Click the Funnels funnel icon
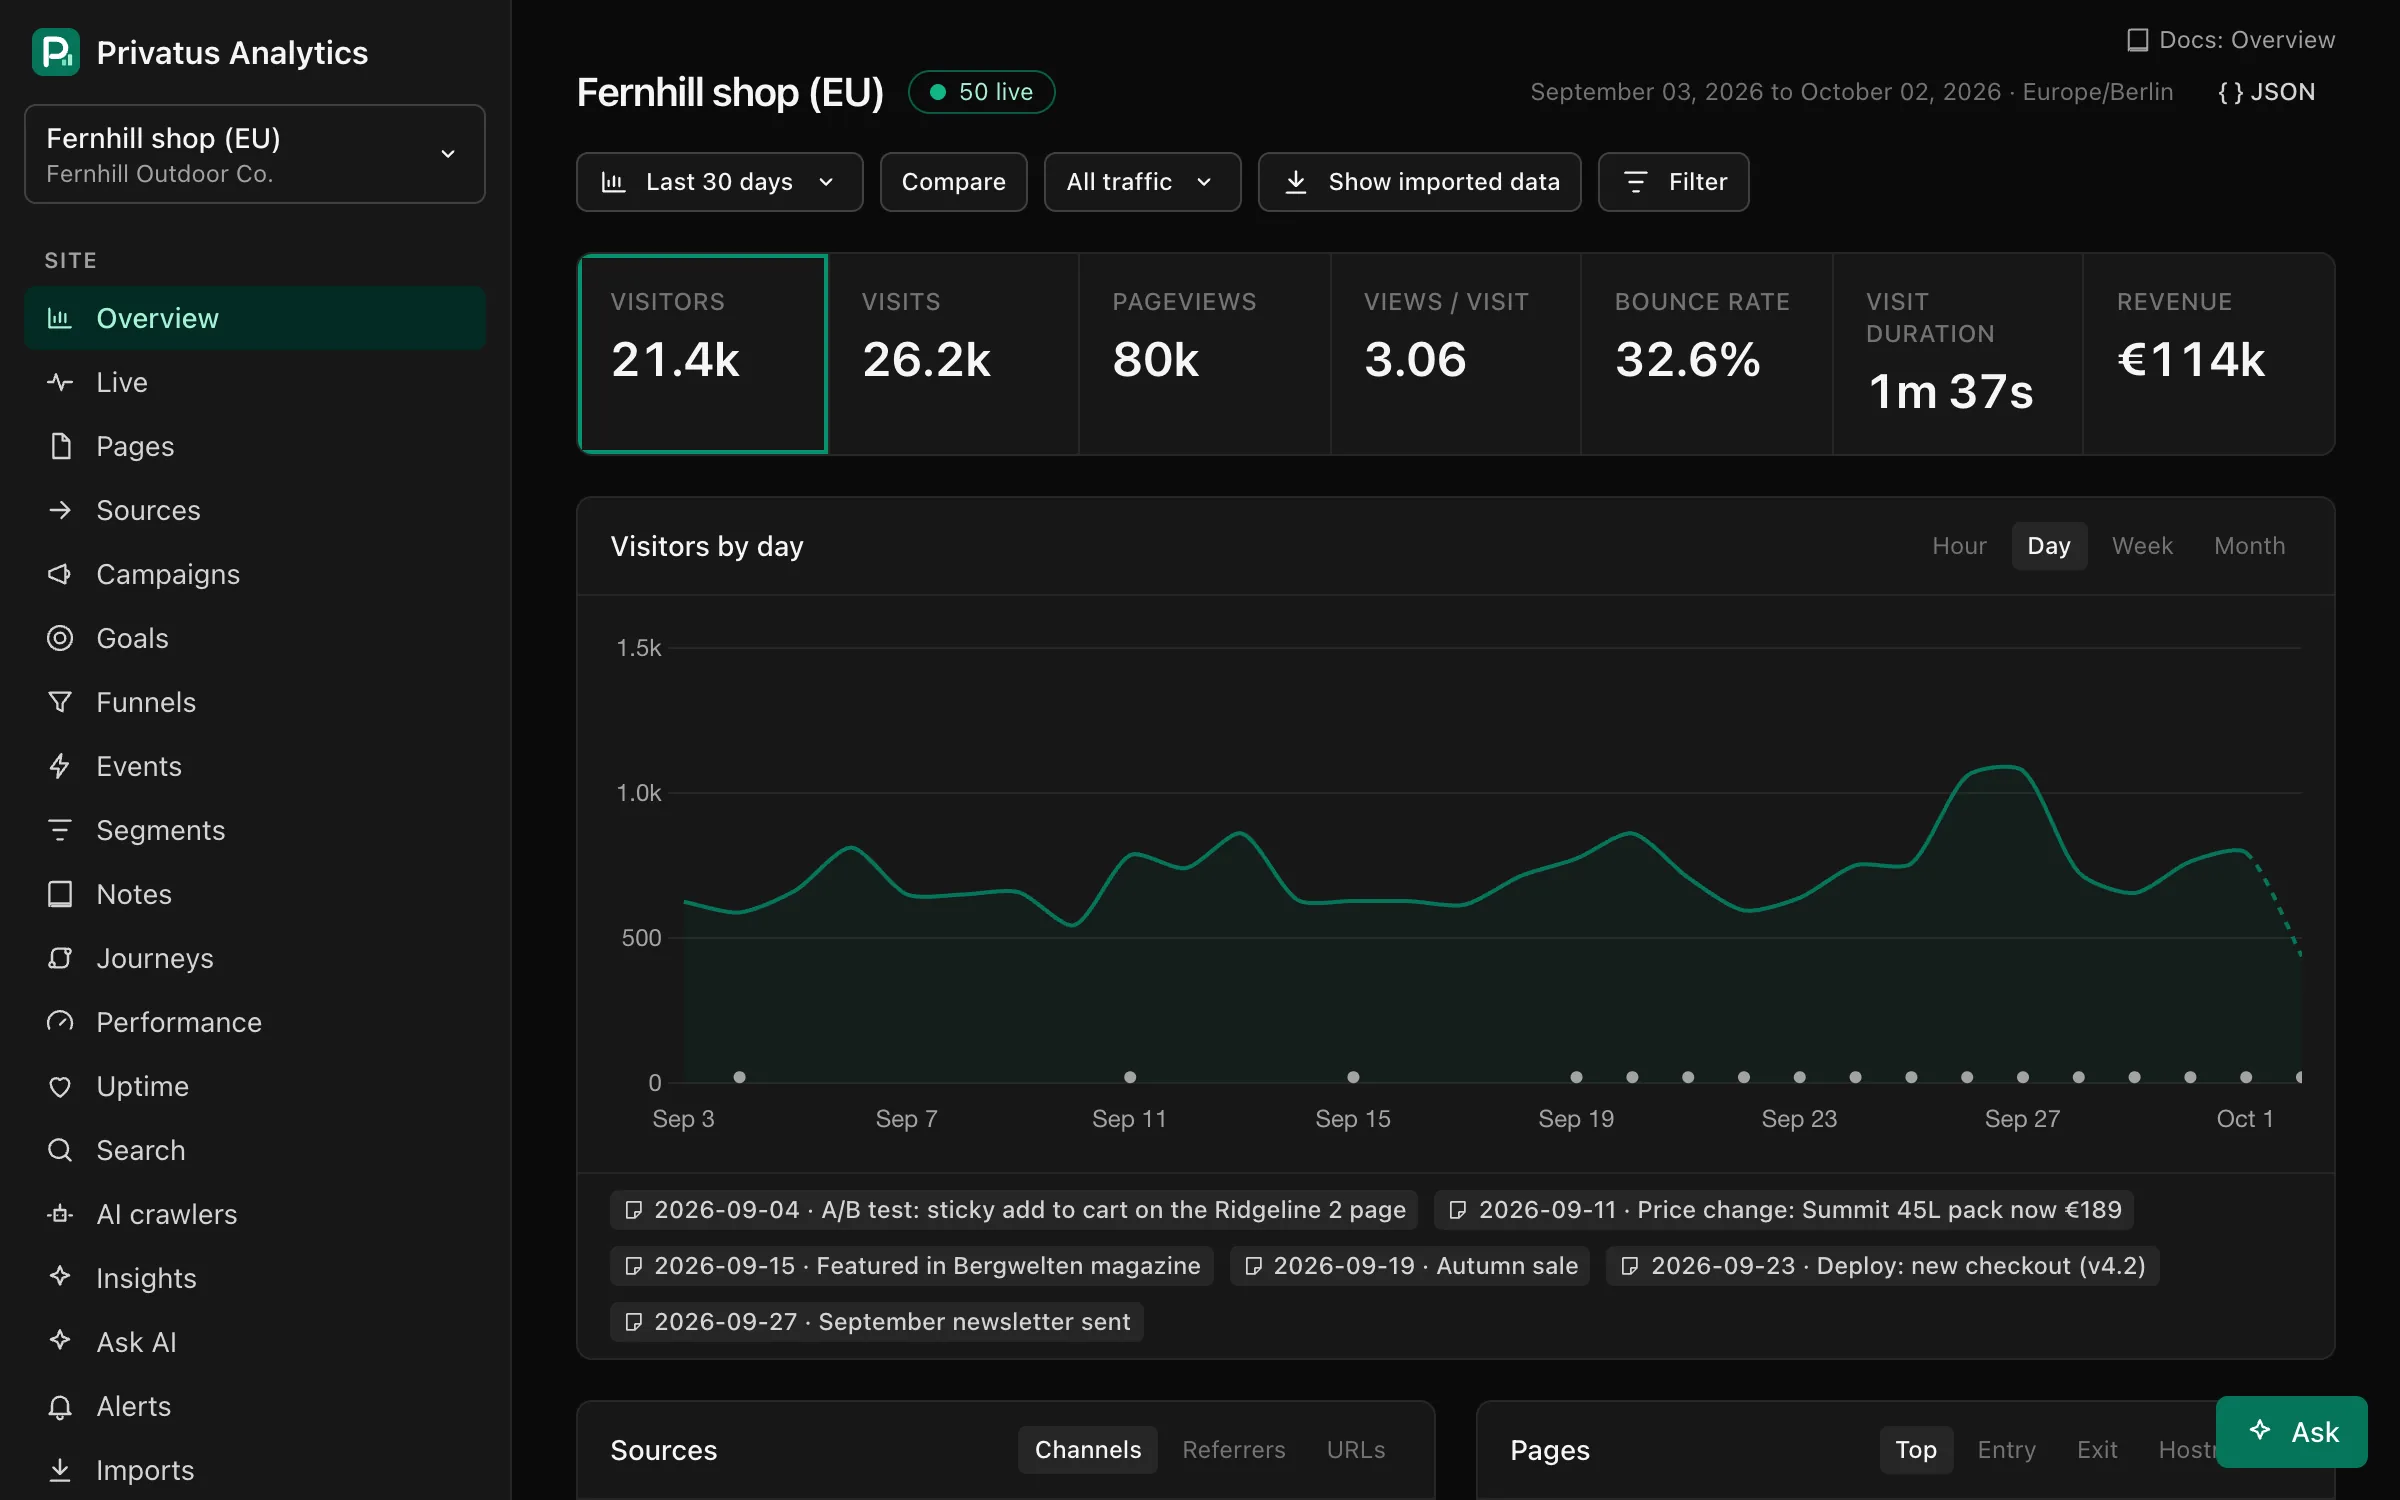This screenshot has width=2400, height=1500. tap(60, 702)
